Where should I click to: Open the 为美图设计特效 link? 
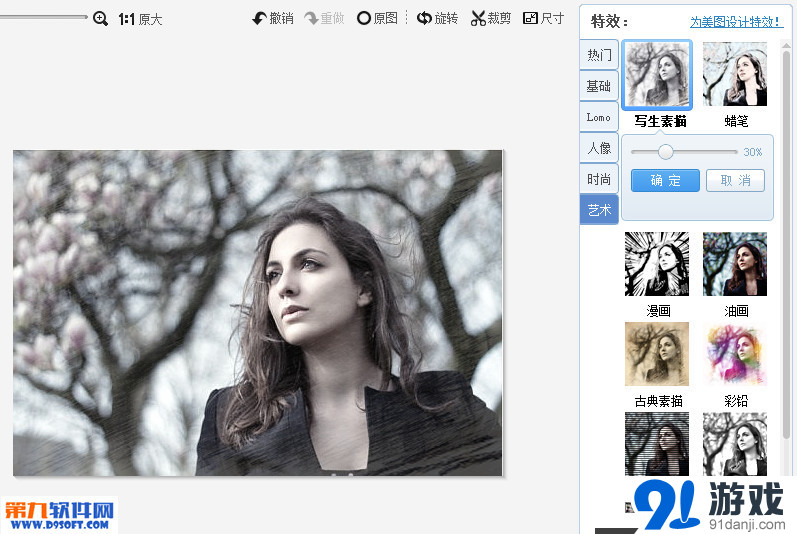coord(736,22)
